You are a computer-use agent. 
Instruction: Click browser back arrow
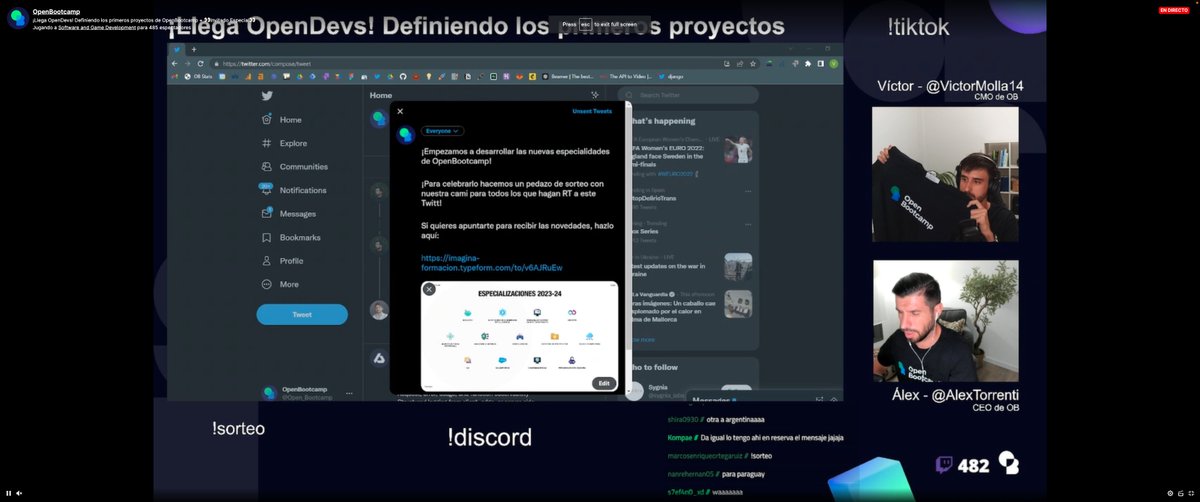pos(176,63)
